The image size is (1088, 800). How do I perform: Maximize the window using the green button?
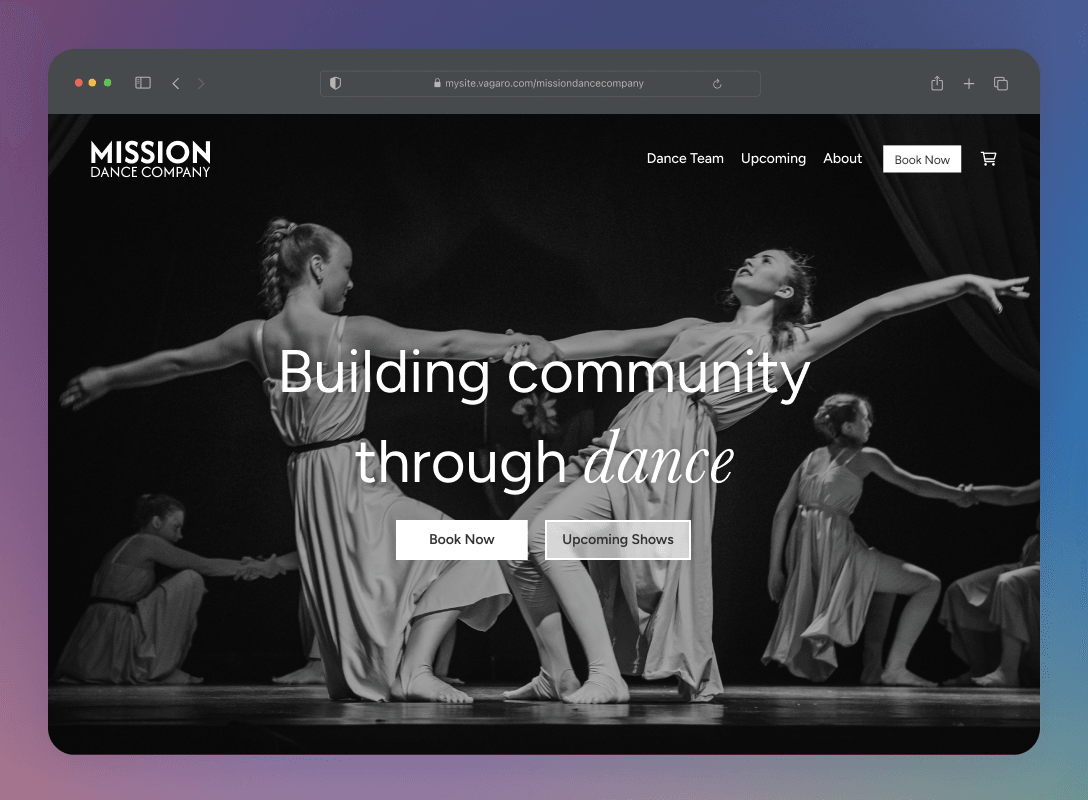108,83
